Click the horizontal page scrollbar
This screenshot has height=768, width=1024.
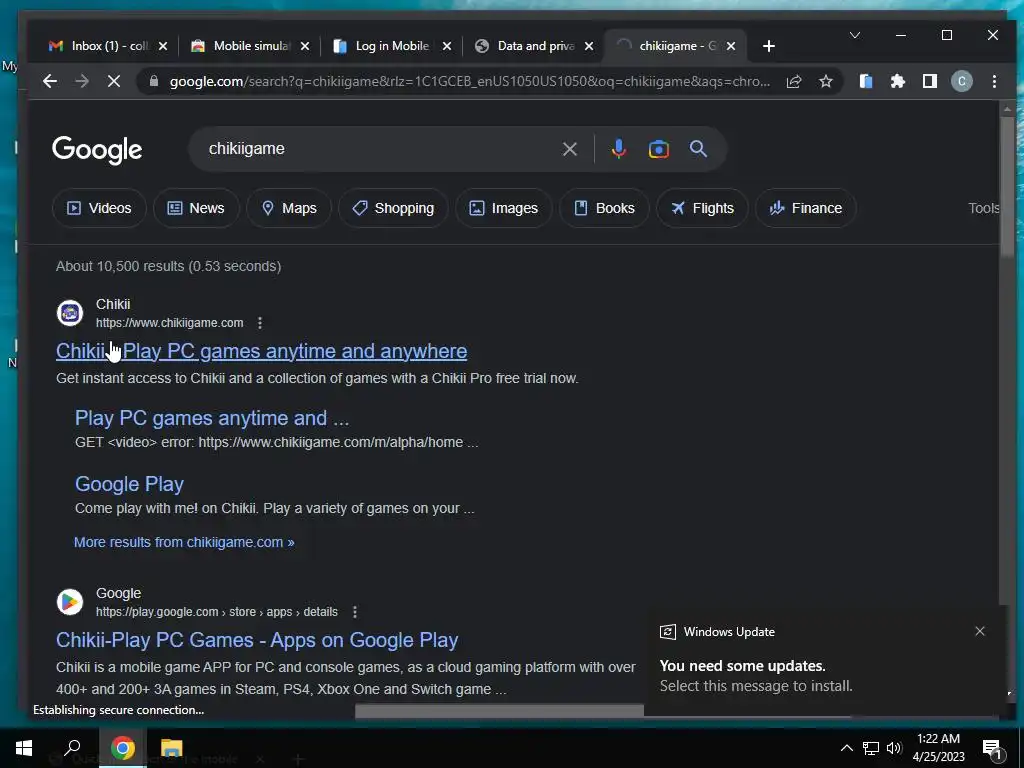click(500, 711)
